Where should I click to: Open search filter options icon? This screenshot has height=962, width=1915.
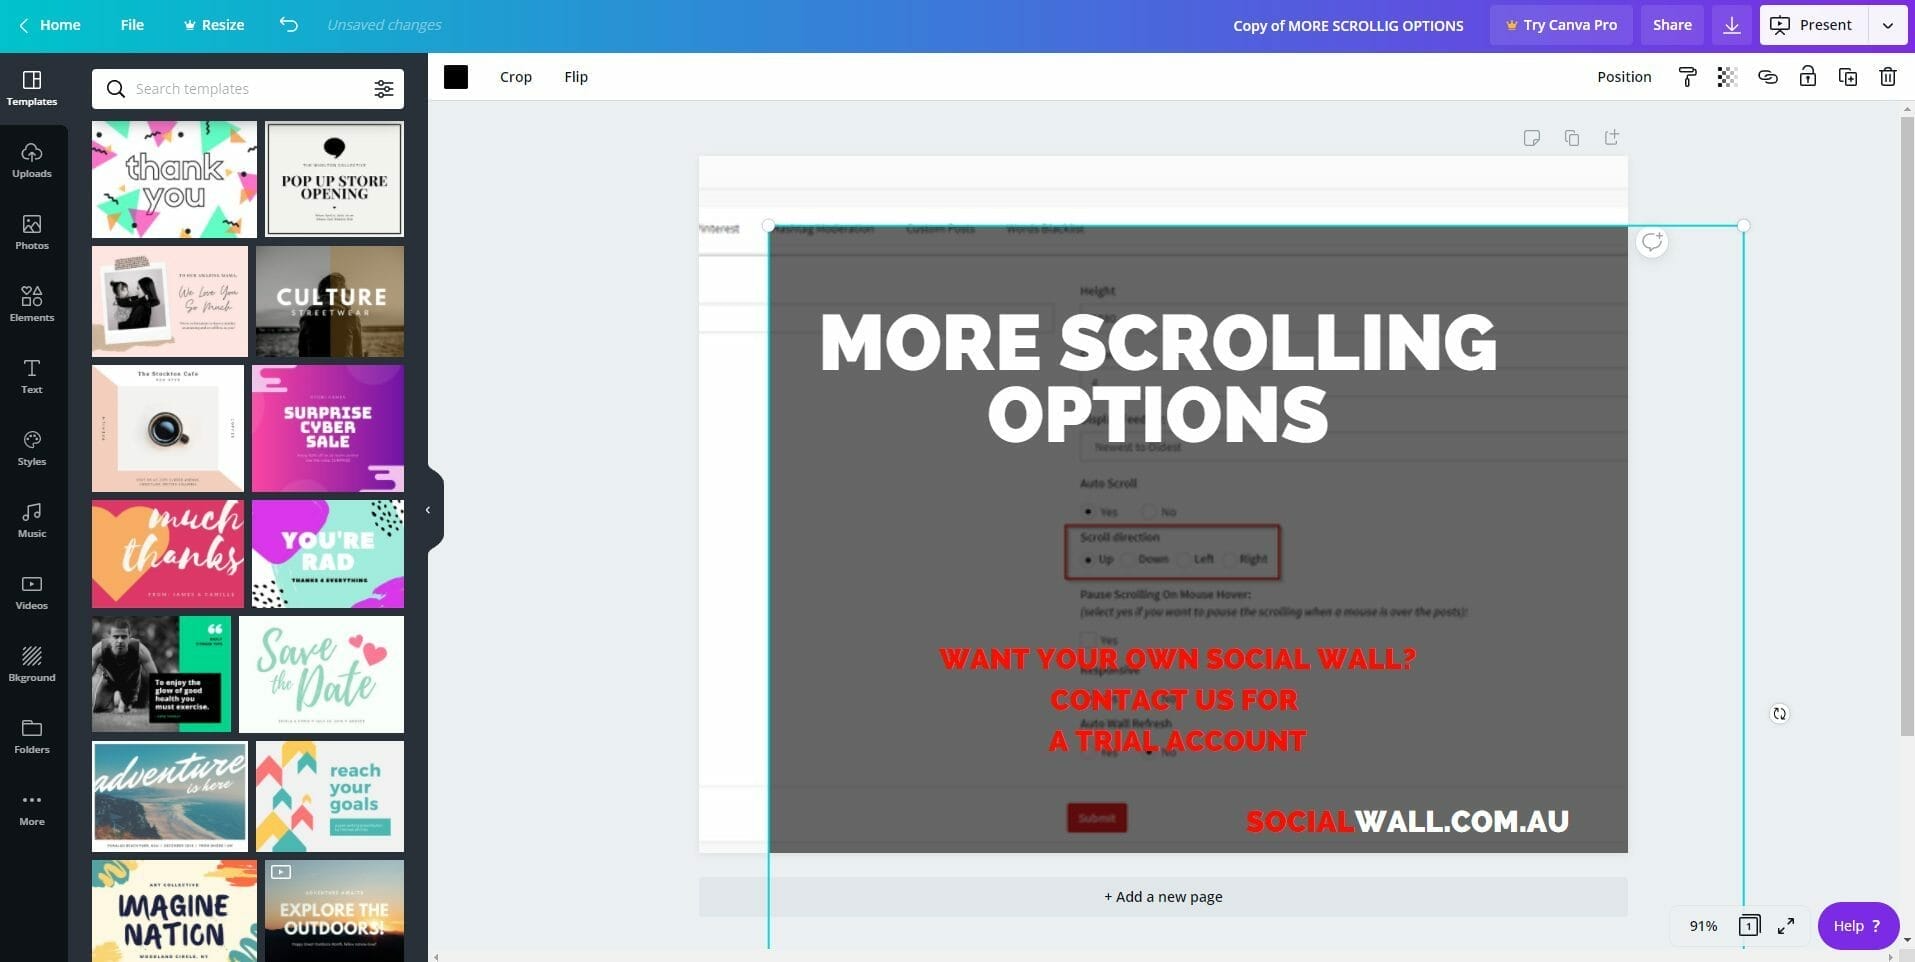pyautogui.click(x=383, y=89)
